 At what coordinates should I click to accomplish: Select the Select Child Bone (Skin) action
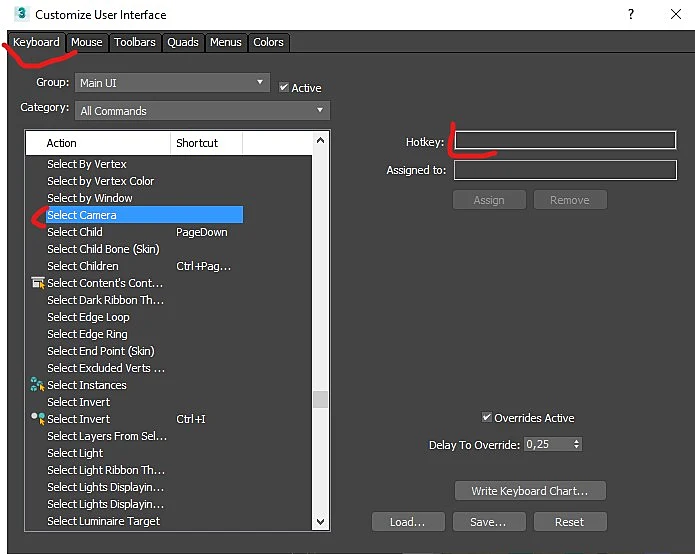[x=103, y=249]
